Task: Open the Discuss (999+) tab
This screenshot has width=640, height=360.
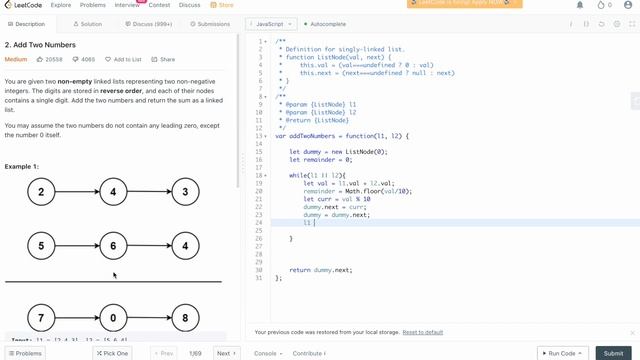Action: point(149,24)
